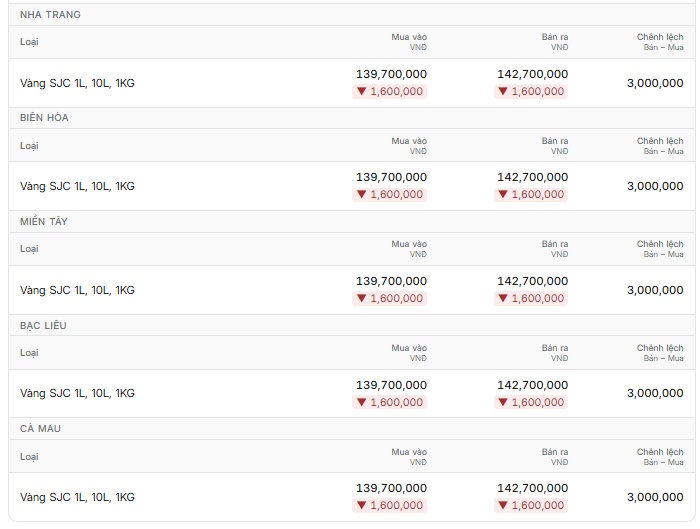Click the Biên Hòa buy-price down arrow icon
The image size is (700, 529).
tap(361, 195)
